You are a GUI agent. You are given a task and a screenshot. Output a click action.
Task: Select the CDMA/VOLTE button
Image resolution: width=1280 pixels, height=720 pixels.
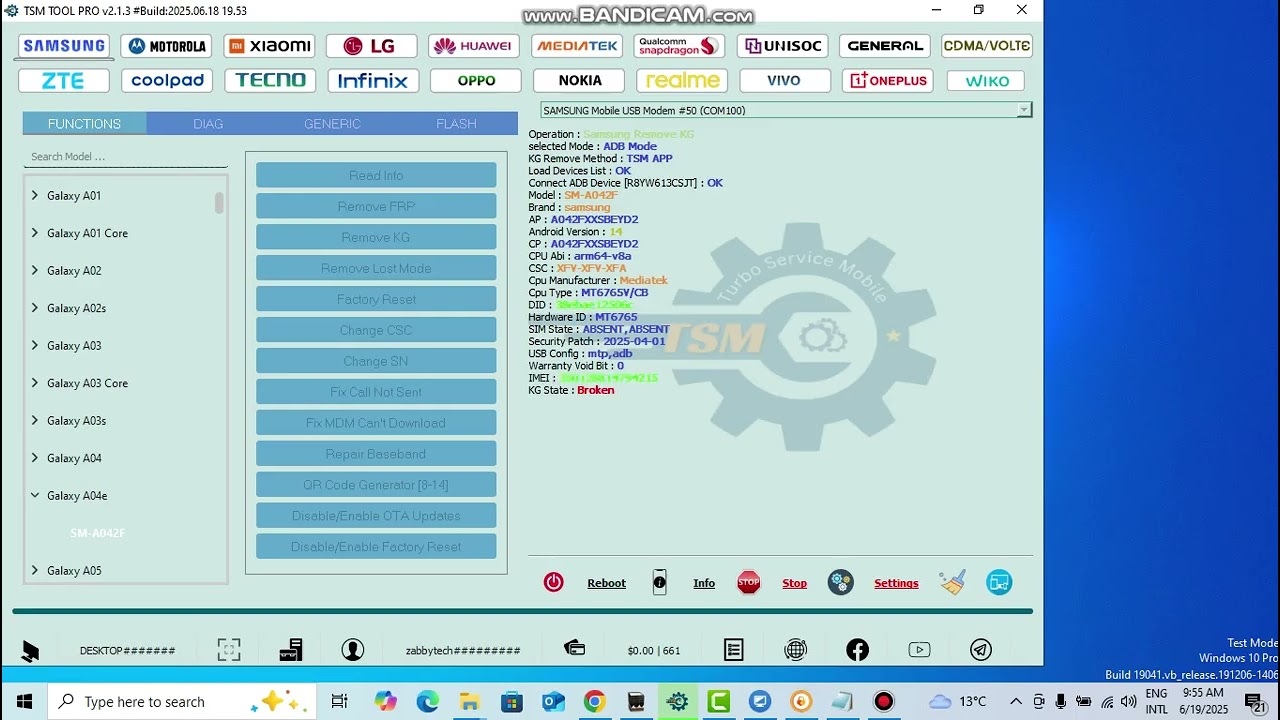pos(987,46)
